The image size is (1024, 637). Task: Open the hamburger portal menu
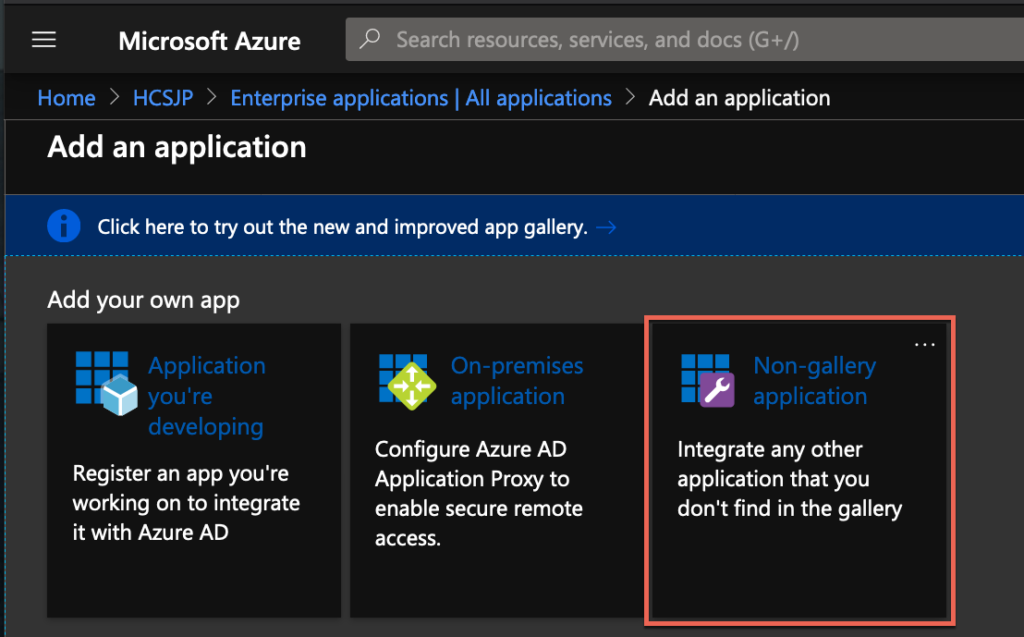coord(44,40)
